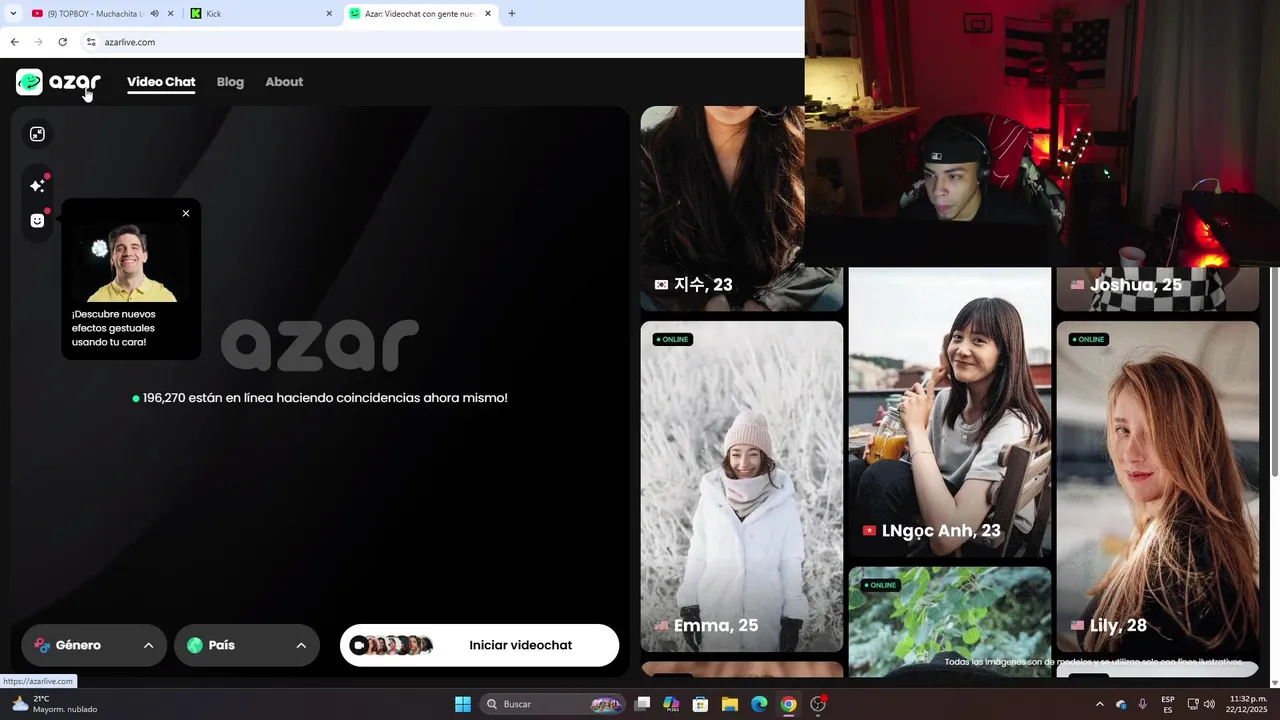Open Microsoft 365 Copilot taskbar icon
Image resolution: width=1280 pixels, height=720 pixels.
pyautogui.click(x=671, y=704)
